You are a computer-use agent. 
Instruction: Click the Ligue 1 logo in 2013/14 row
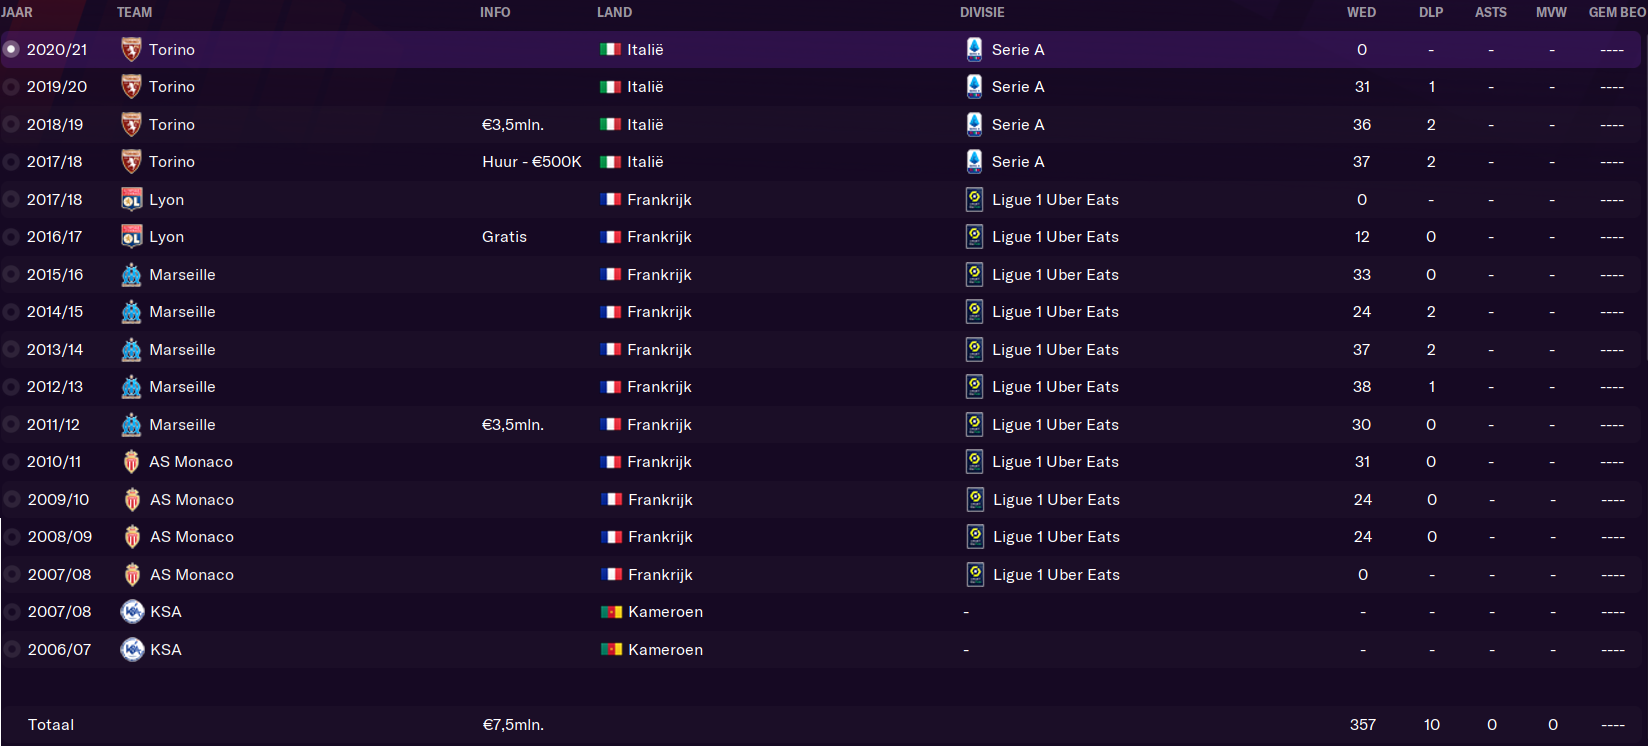coord(974,350)
